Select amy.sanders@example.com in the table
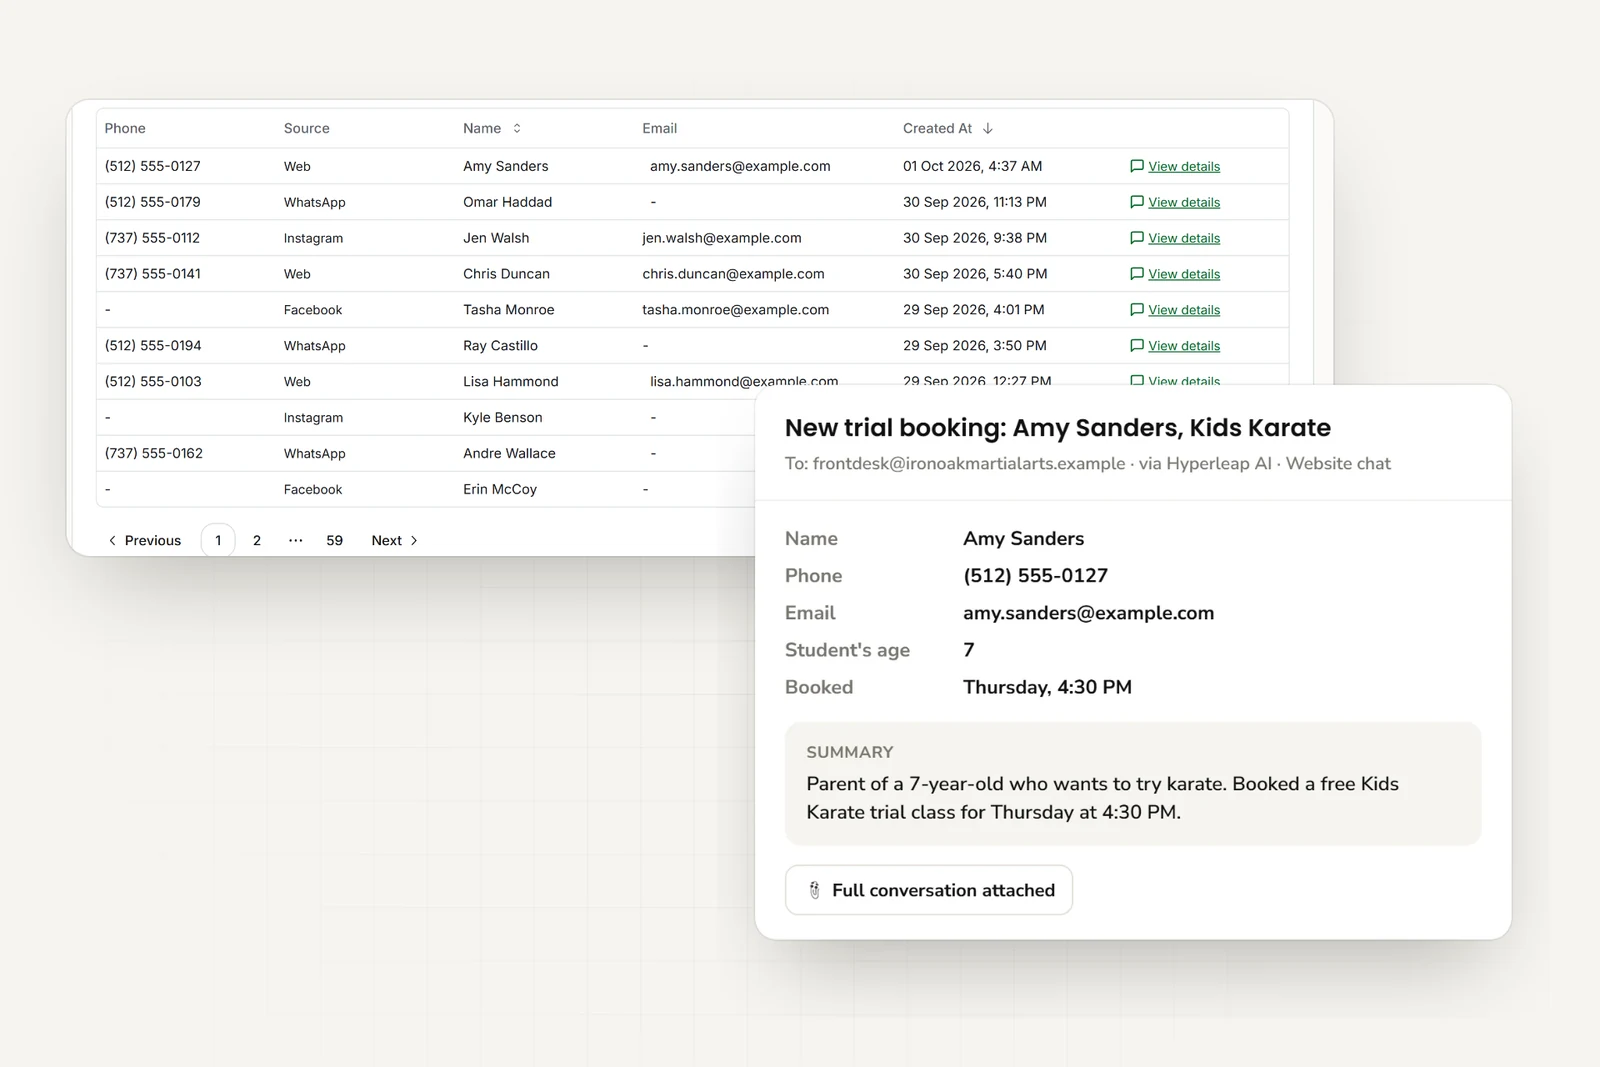Image resolution: width=1600 pixels, height=1067 pixels. 740,166
